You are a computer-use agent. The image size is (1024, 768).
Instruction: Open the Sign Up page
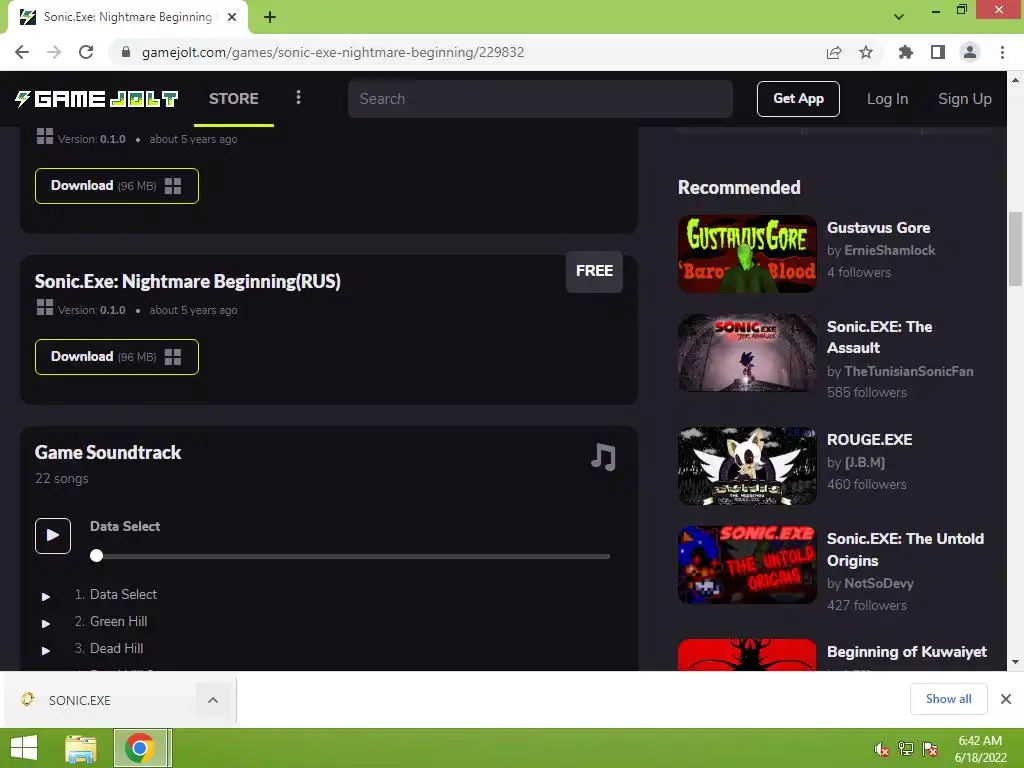(965, 99)
